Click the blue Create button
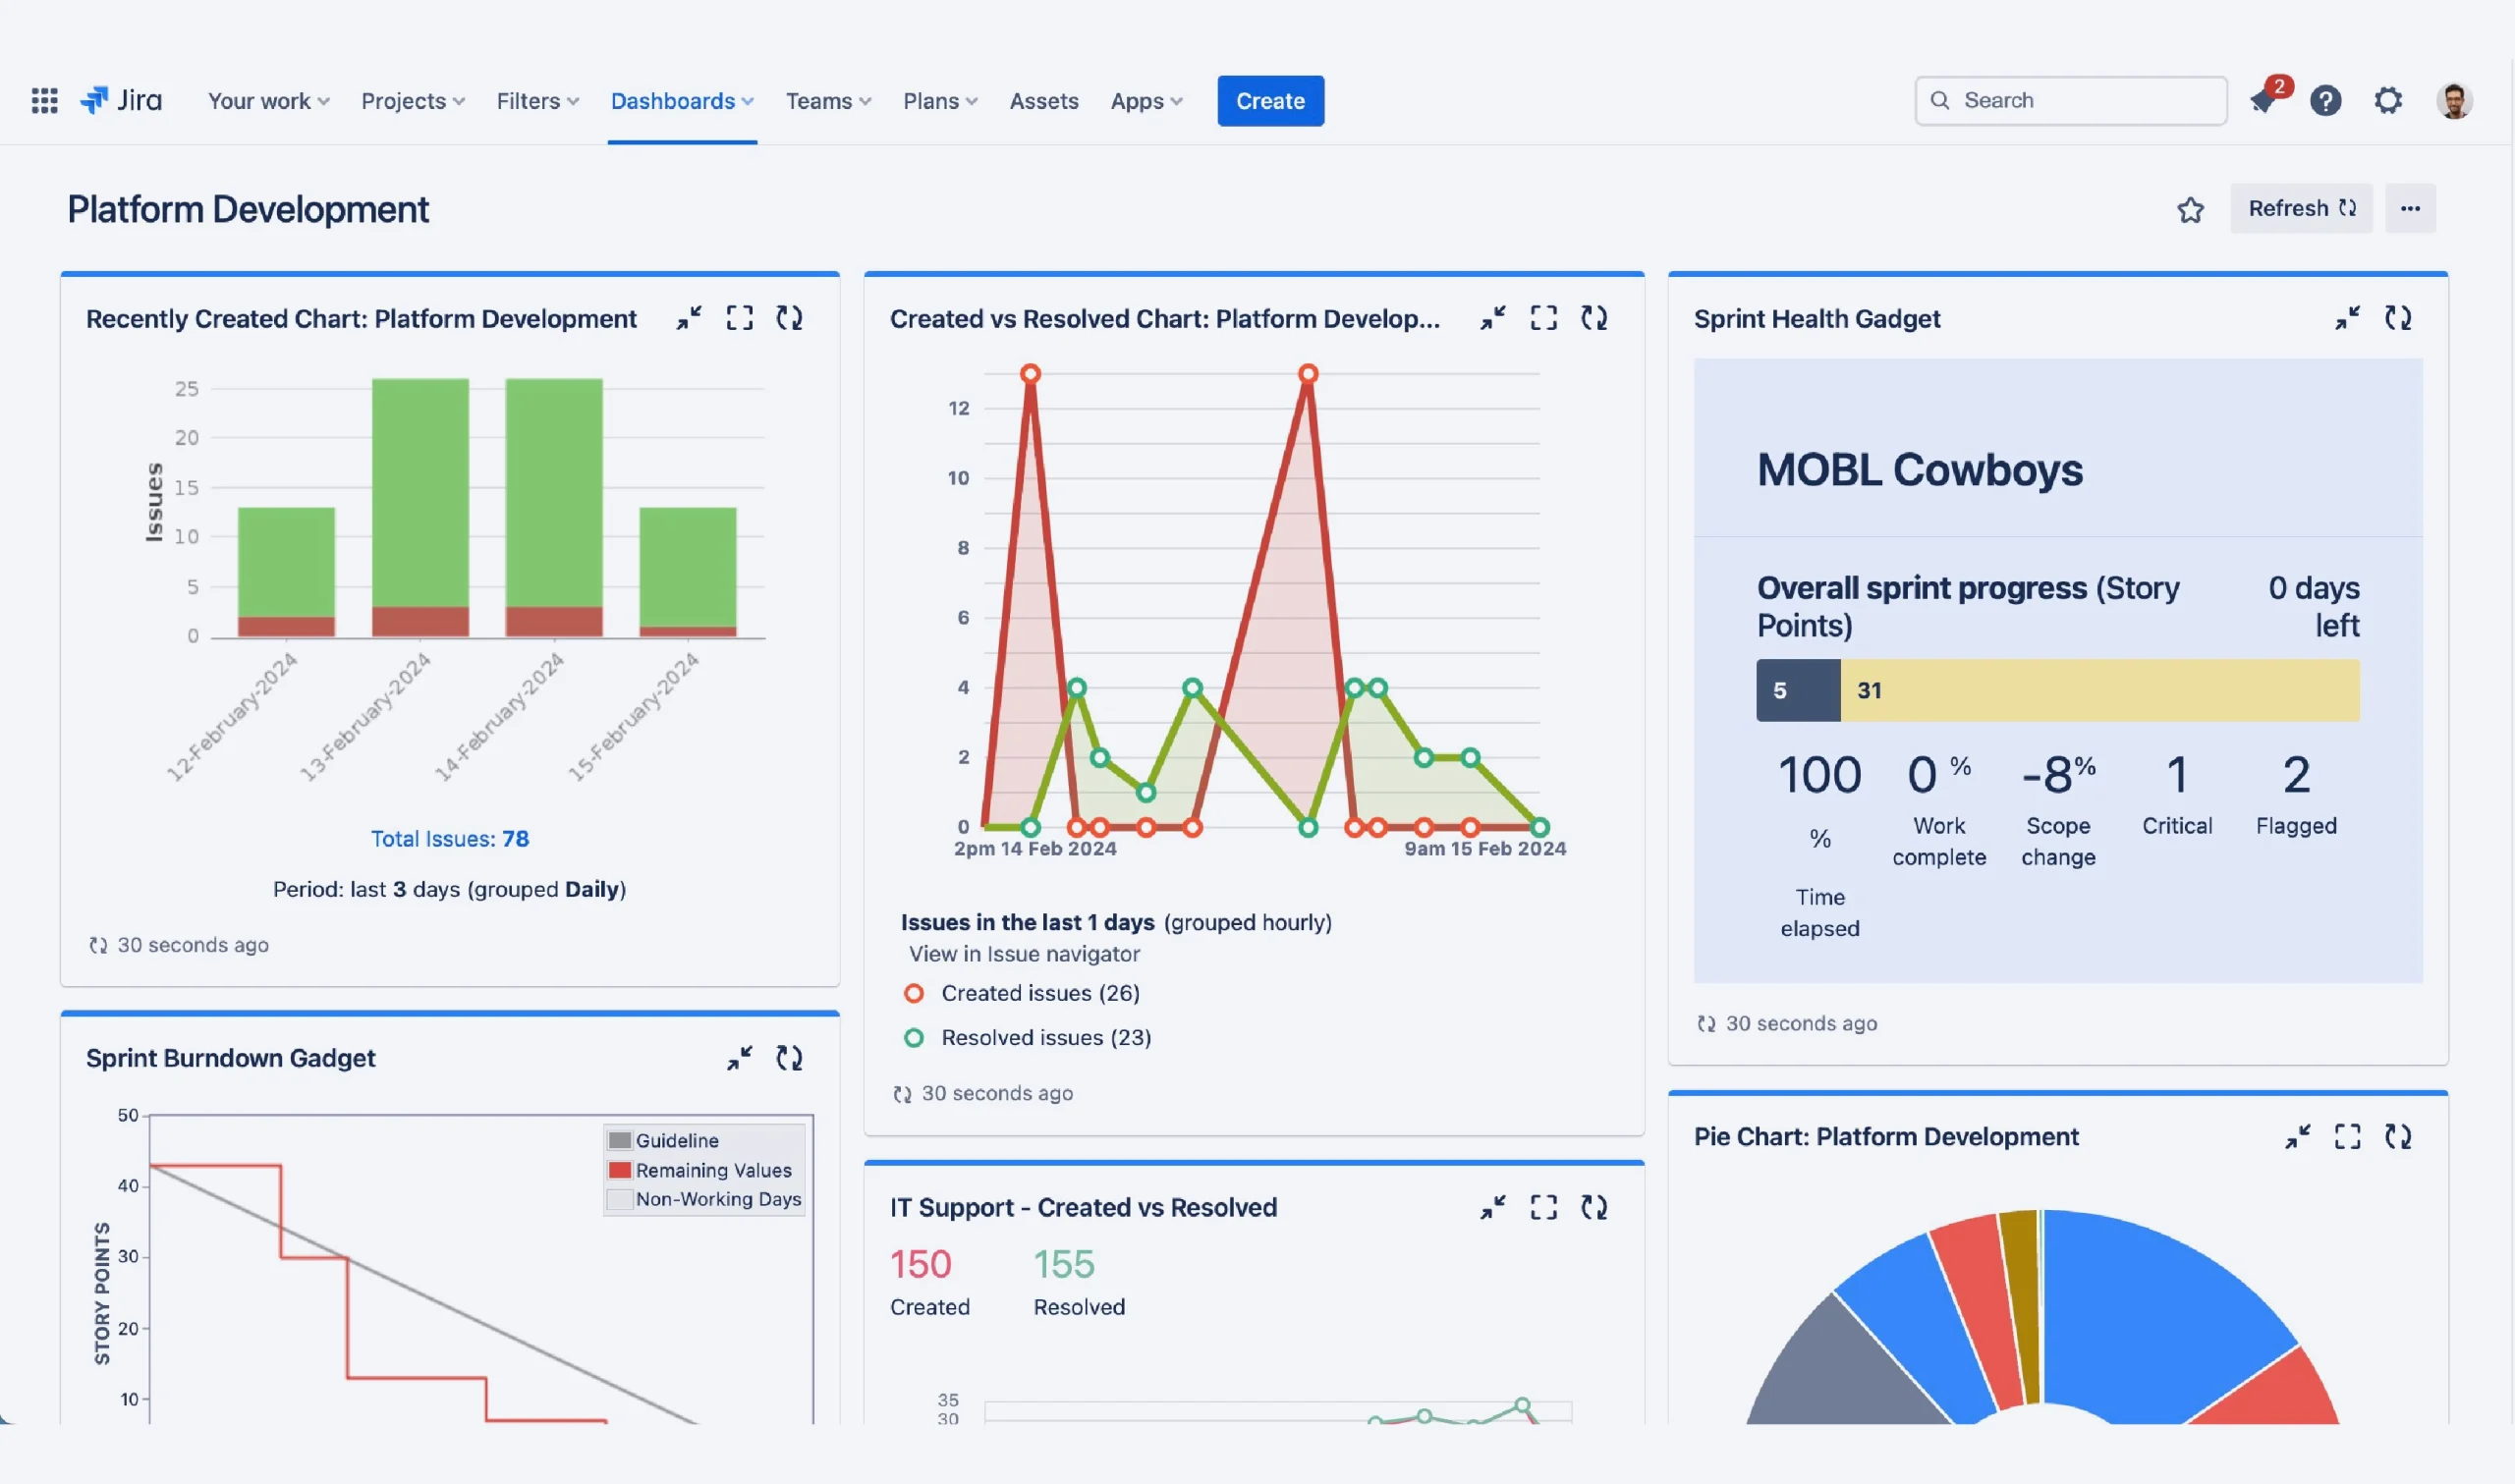Image resolution: width=2515 pixels, height=1484 pixels. pos(1270,101)
